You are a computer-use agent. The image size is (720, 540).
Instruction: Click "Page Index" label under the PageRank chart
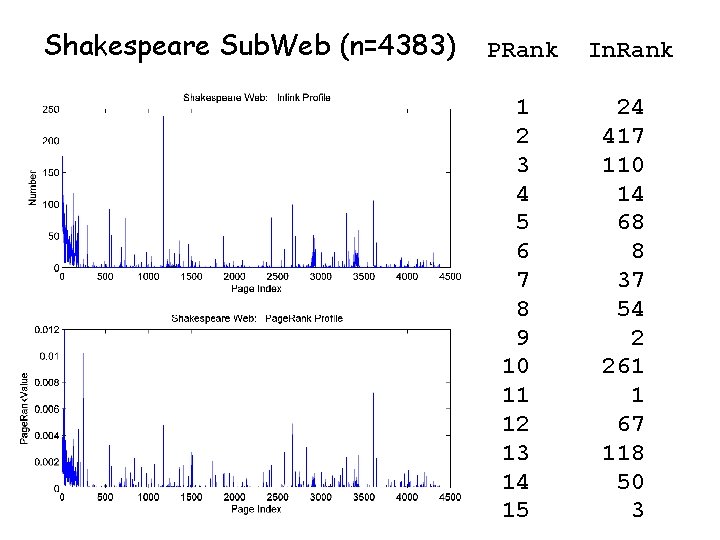(x=256, y=509)
